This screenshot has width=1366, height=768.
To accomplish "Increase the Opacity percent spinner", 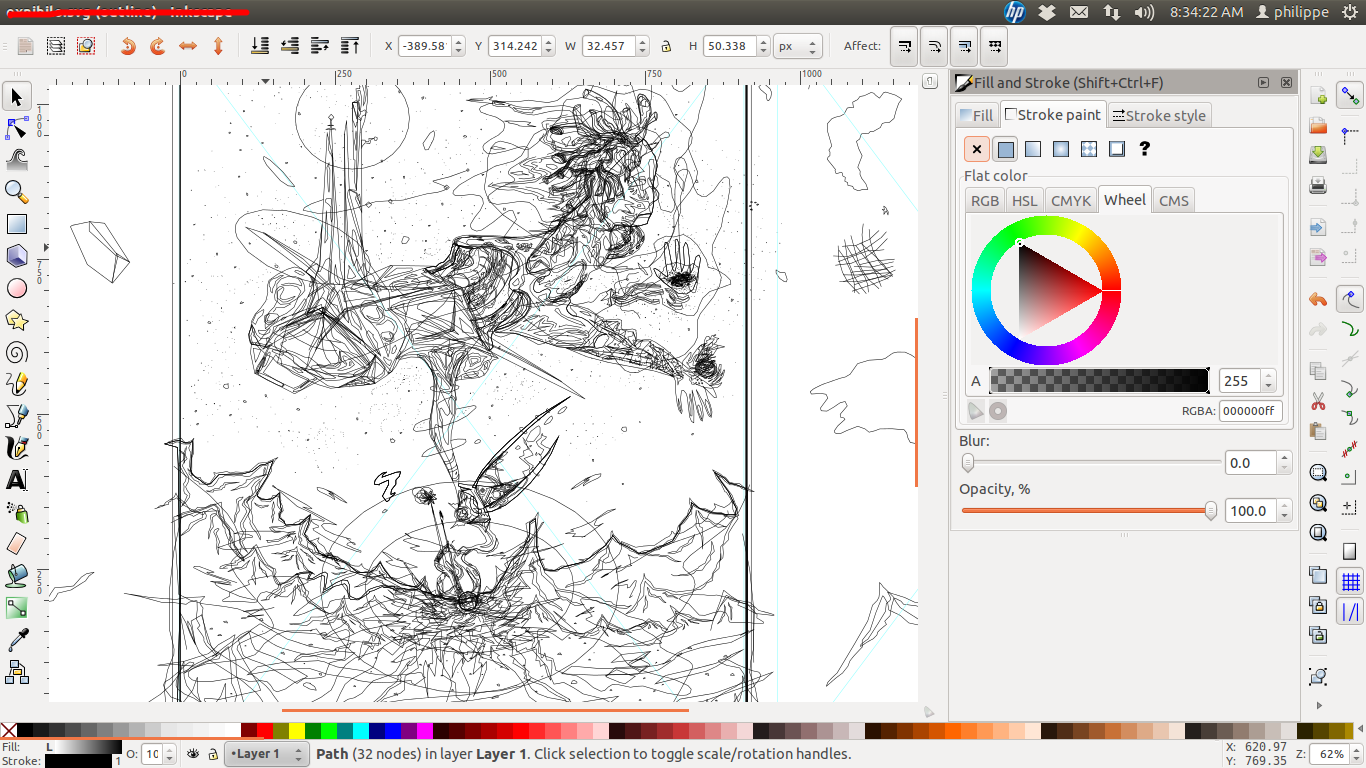I will 1285,506.
